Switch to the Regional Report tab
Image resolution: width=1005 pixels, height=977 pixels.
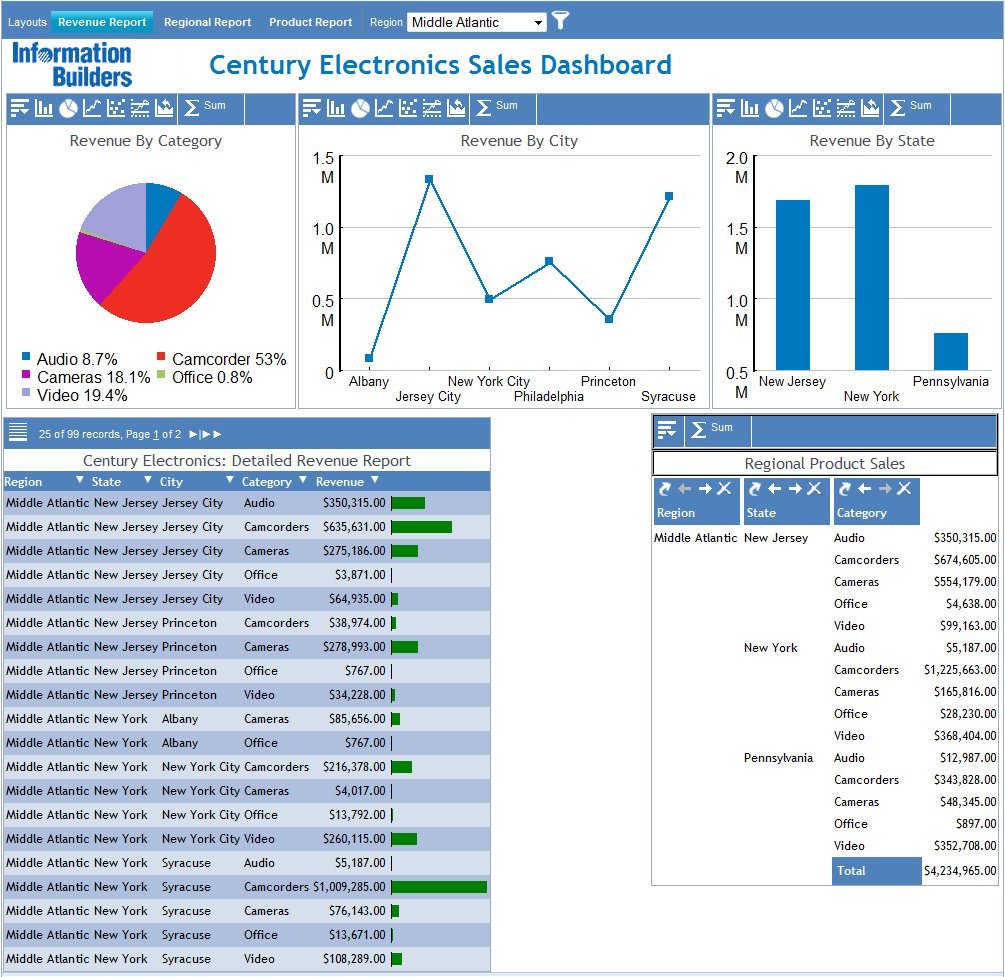(x=207, y=22)
